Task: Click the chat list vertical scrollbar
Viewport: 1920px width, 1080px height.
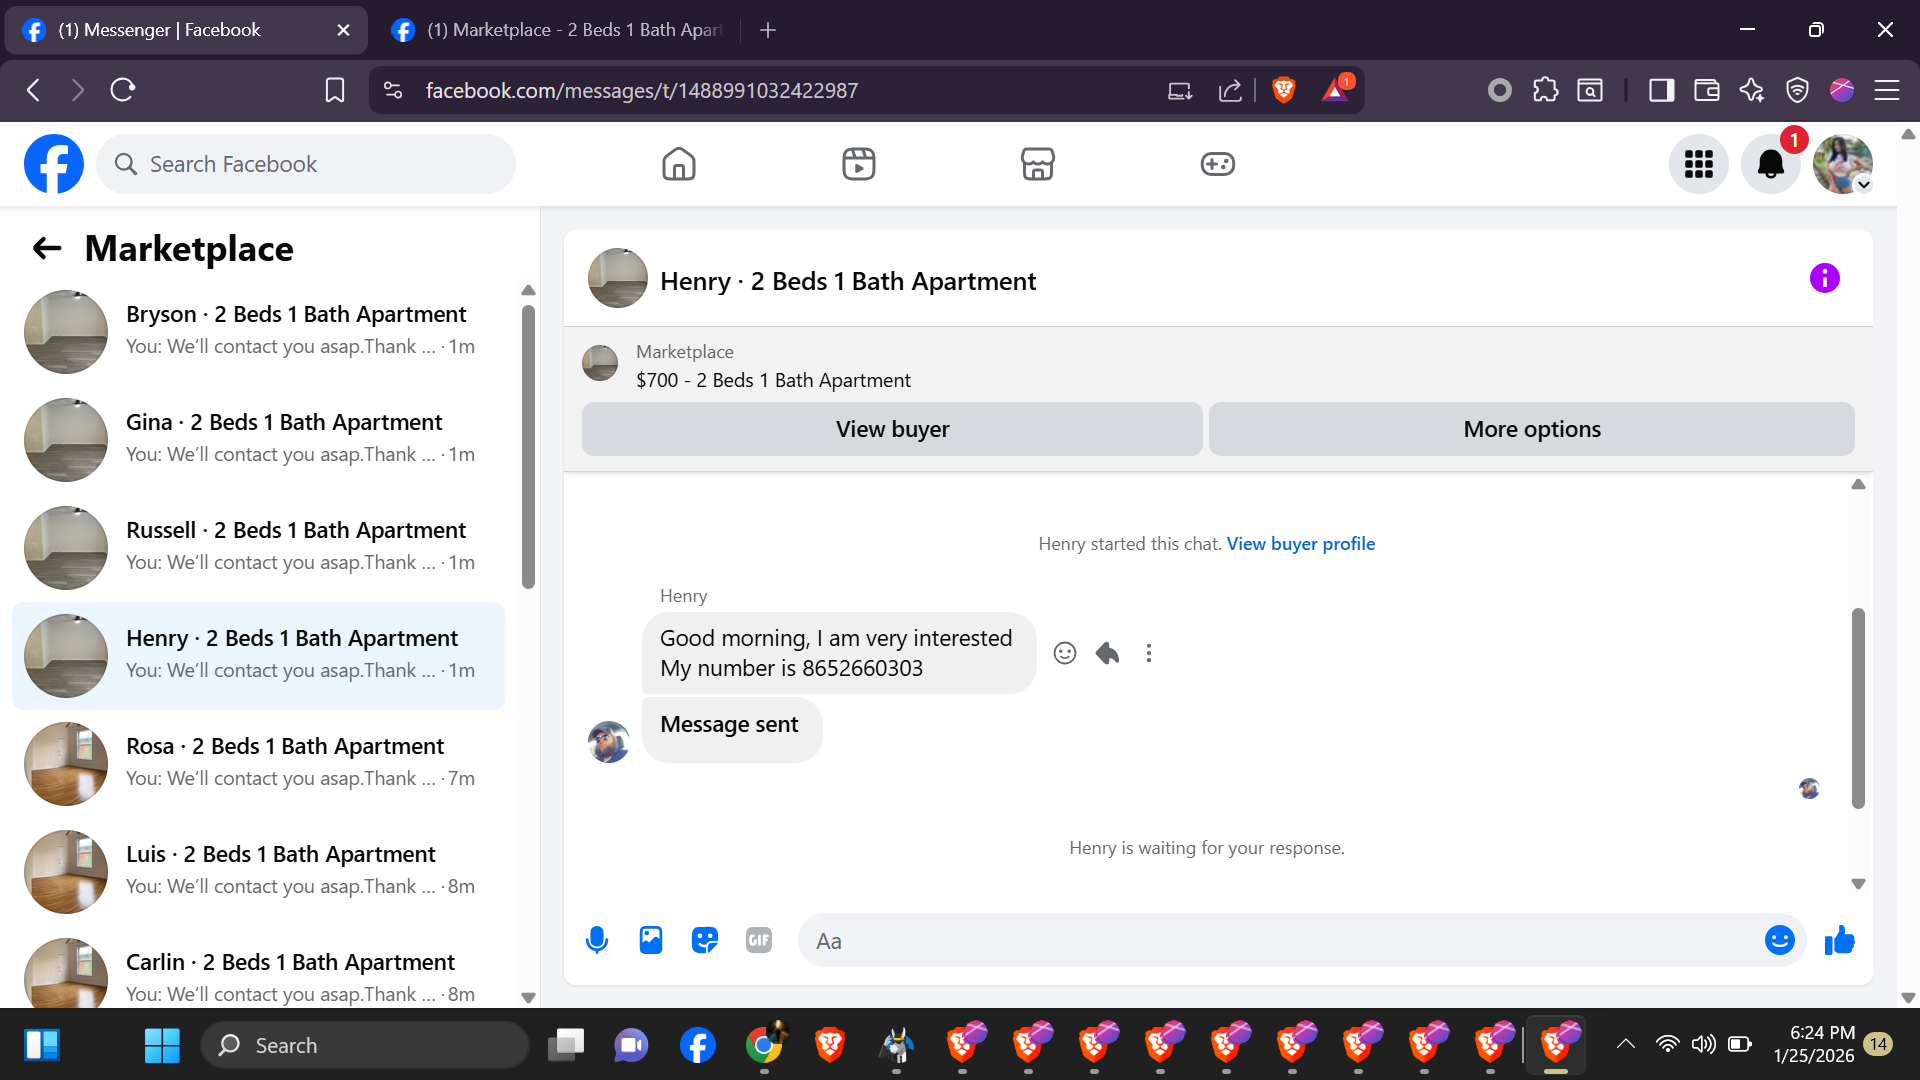Action: [528, 447]
